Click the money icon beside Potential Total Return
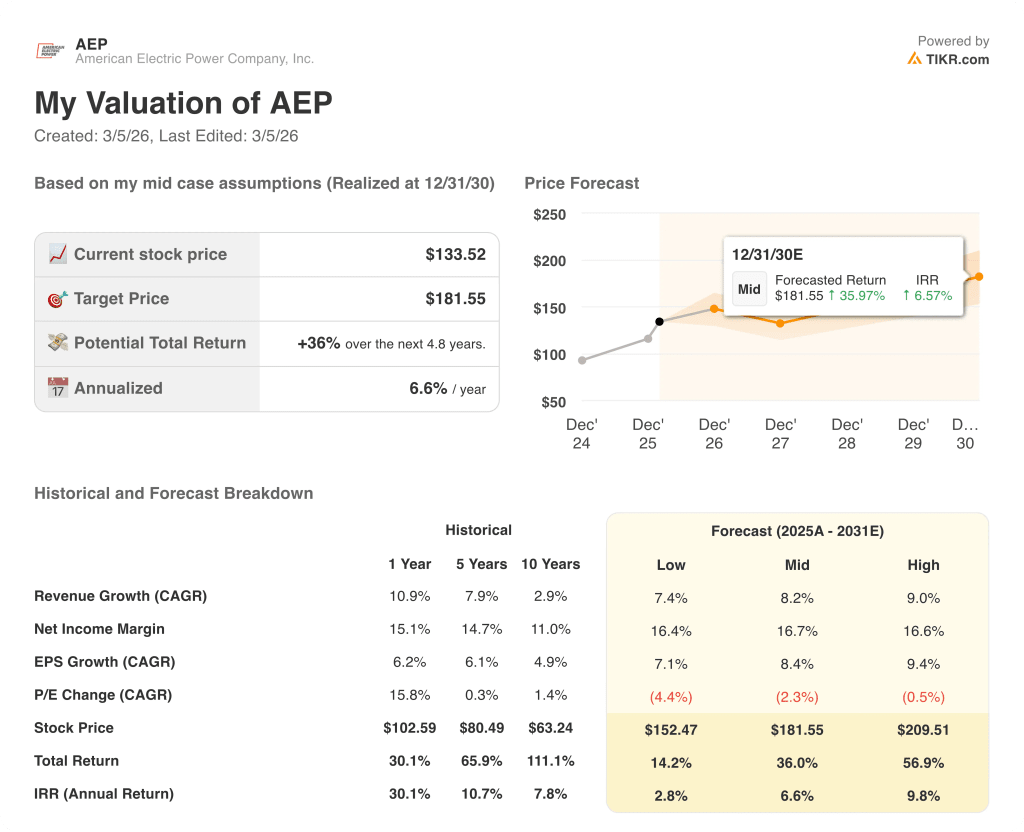Image resolution: width=1024 pixels, height=832 pixels. coord(57,342)
